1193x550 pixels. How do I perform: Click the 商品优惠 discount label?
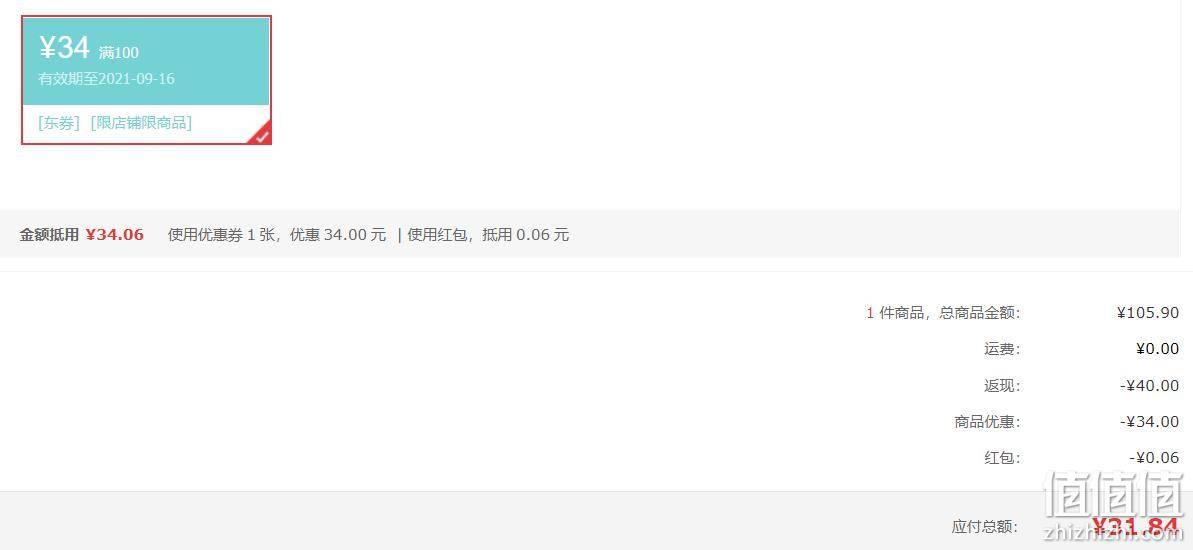coord(988,421)
